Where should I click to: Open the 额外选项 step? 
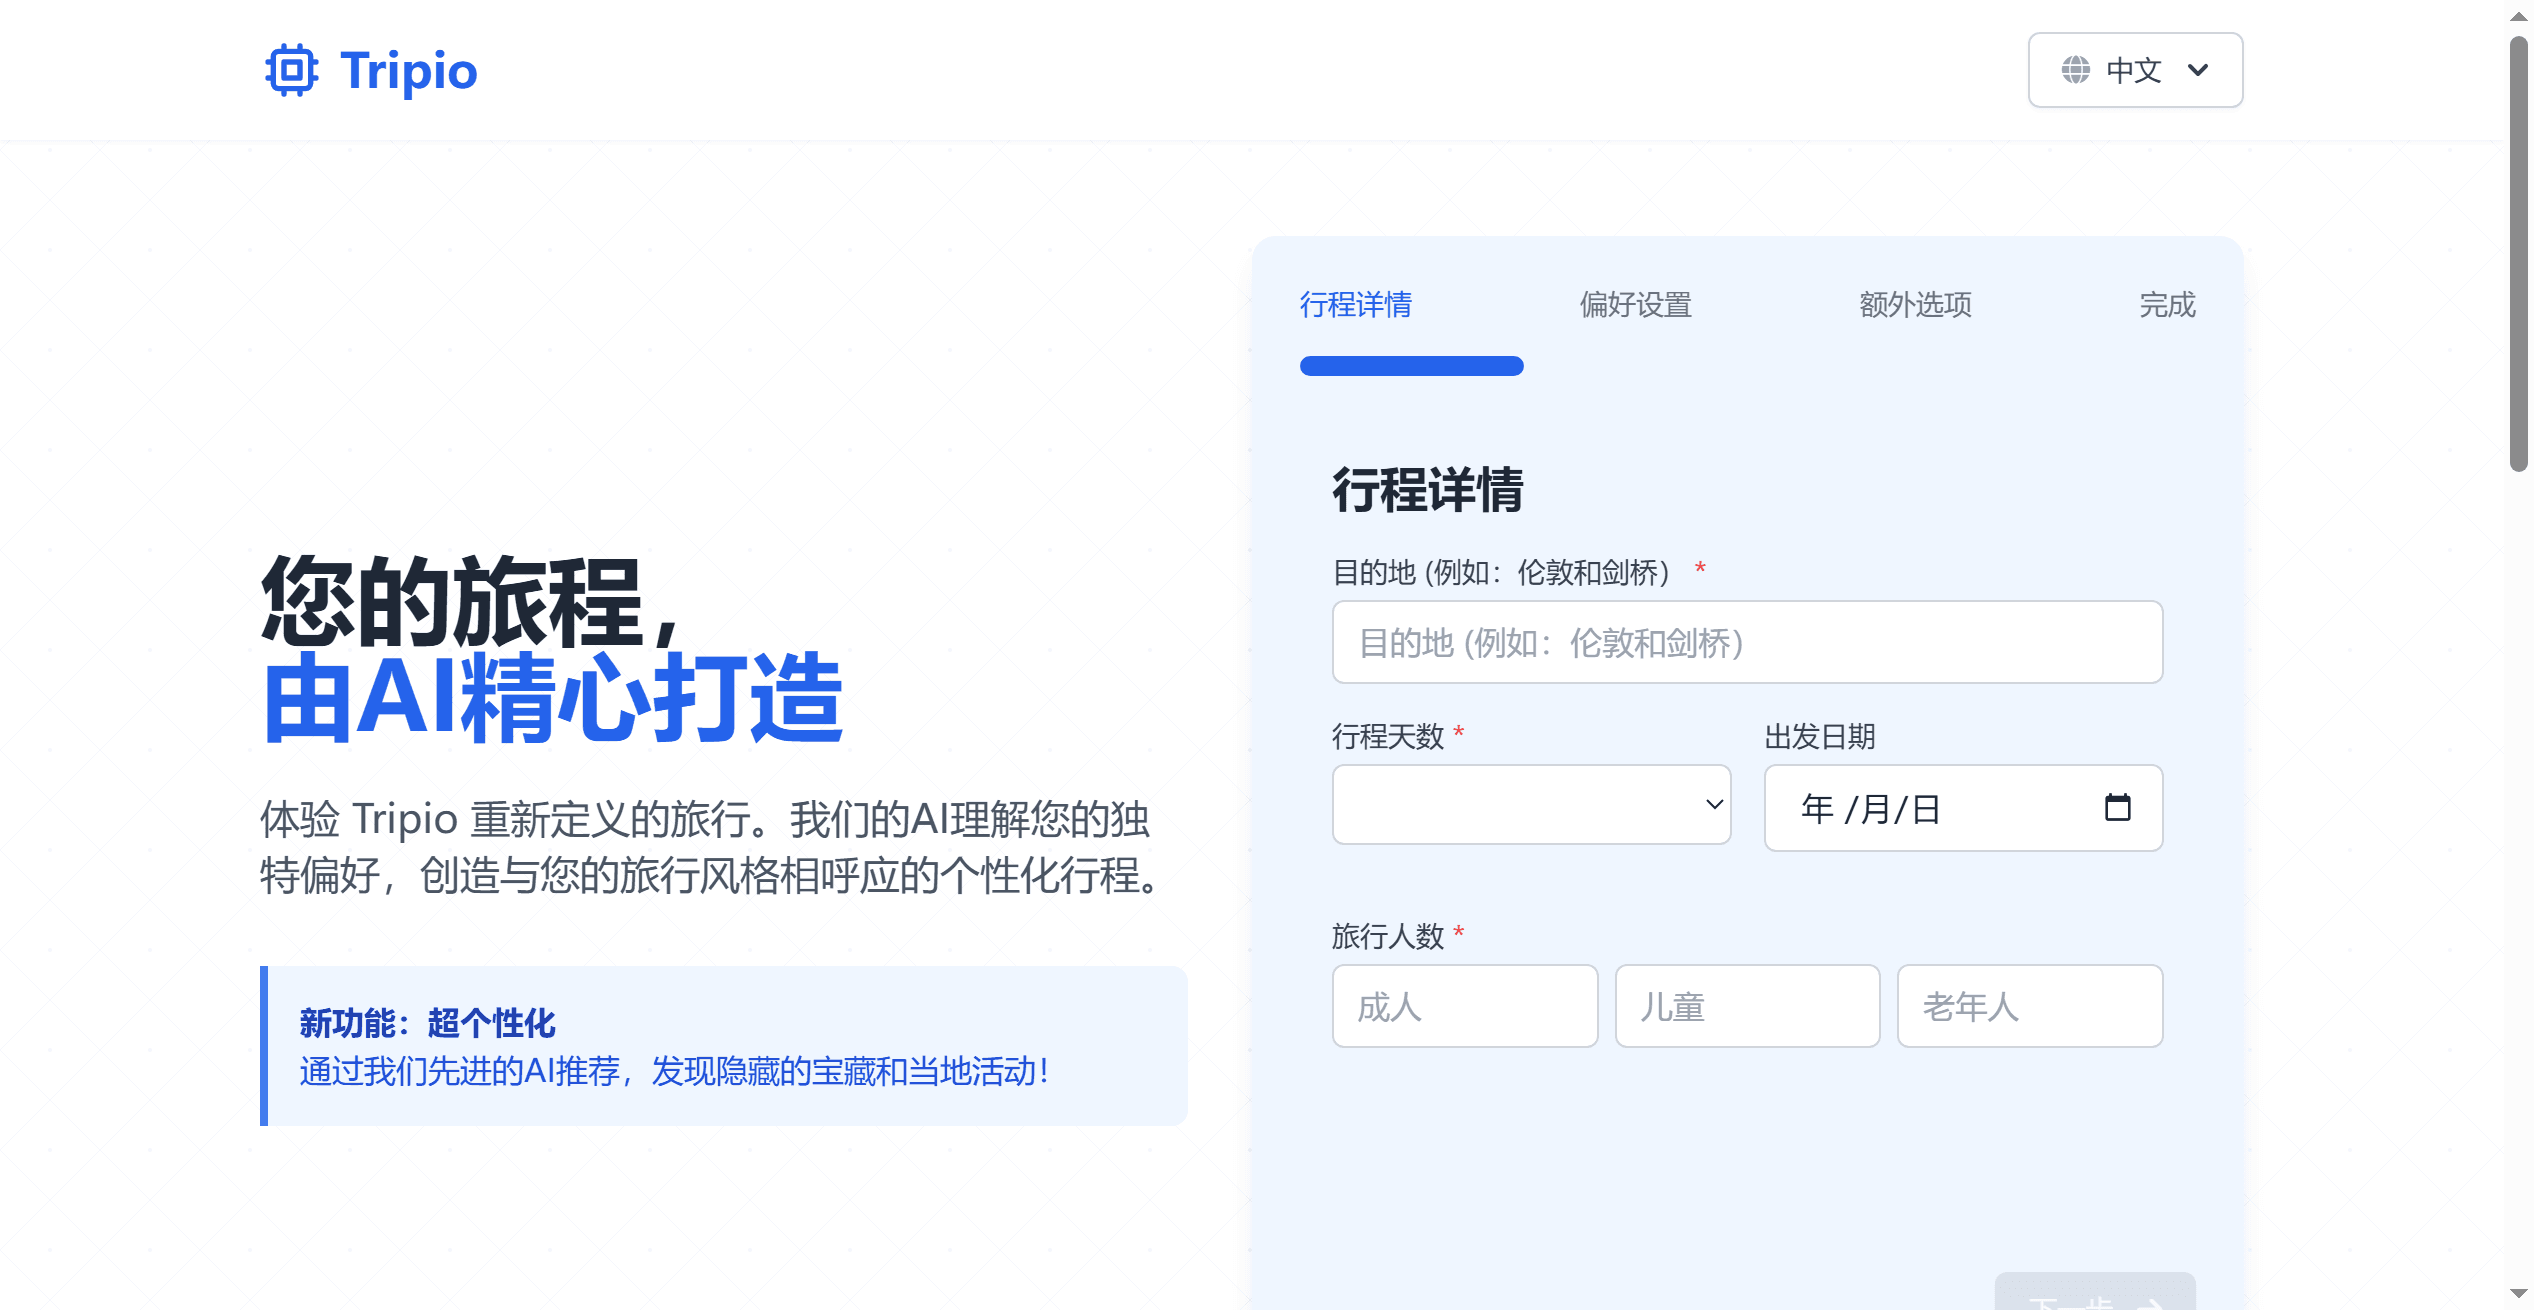pos(1915,306)
